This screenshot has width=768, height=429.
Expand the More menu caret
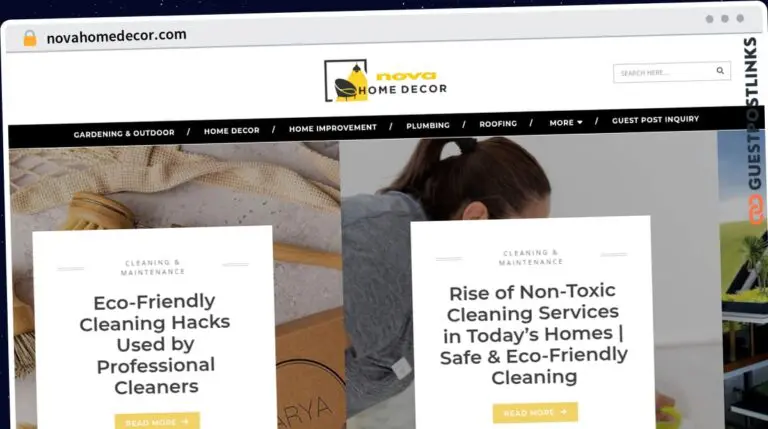coord(580,122)
